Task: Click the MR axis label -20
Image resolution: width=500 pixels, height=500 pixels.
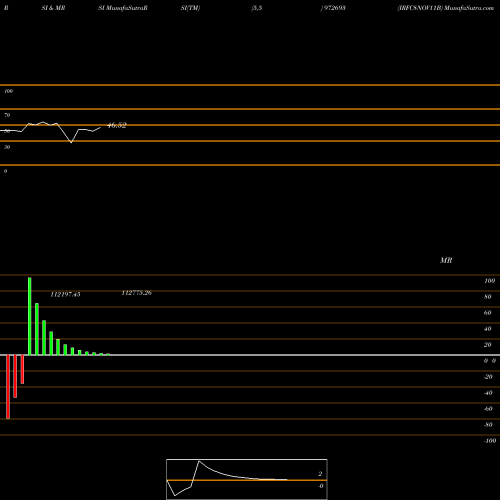Action: tap(488, 377)
